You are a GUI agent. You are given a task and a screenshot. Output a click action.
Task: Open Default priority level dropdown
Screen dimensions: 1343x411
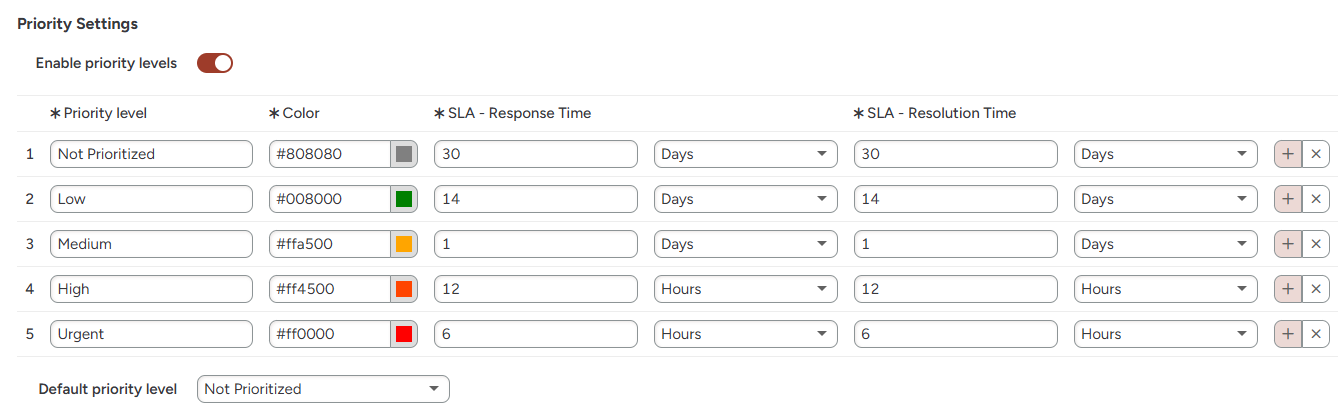coord(323,389)
